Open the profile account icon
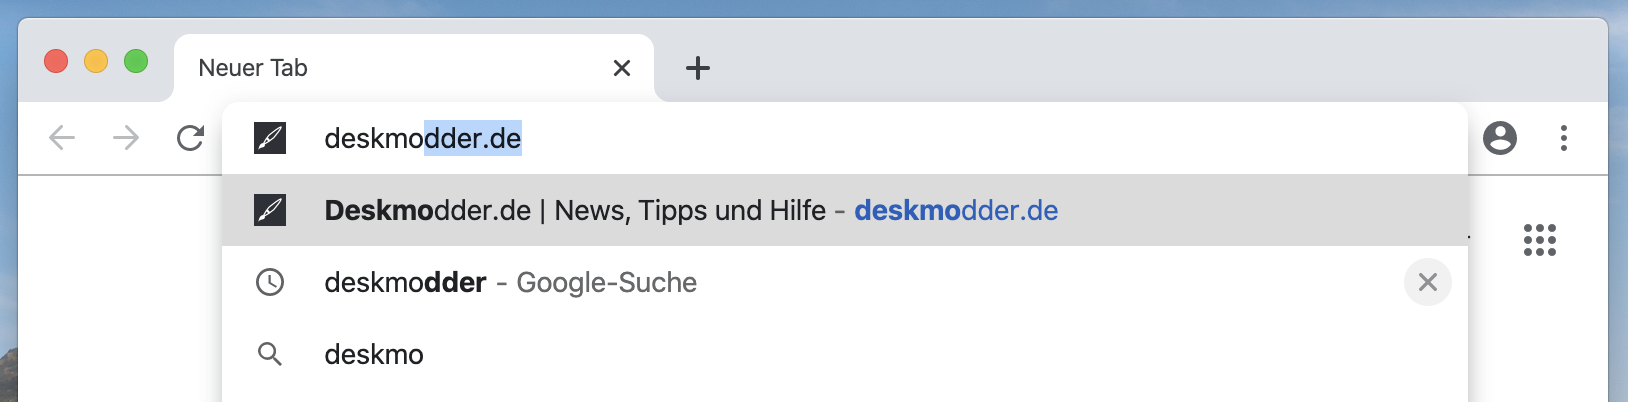1628x402 pixels. coord(1500,137)
